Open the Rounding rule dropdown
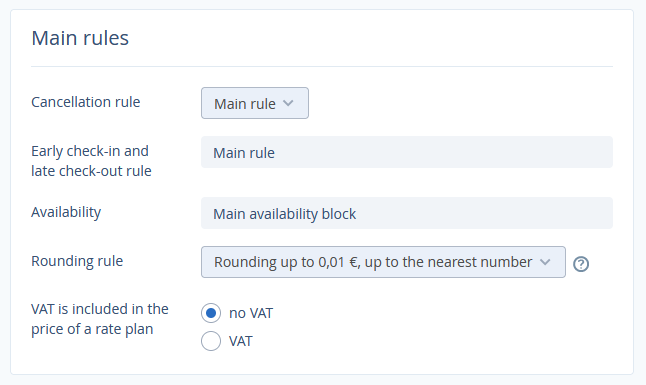The width and height of the screenshot is (646, 385). (x=383, y=262)
